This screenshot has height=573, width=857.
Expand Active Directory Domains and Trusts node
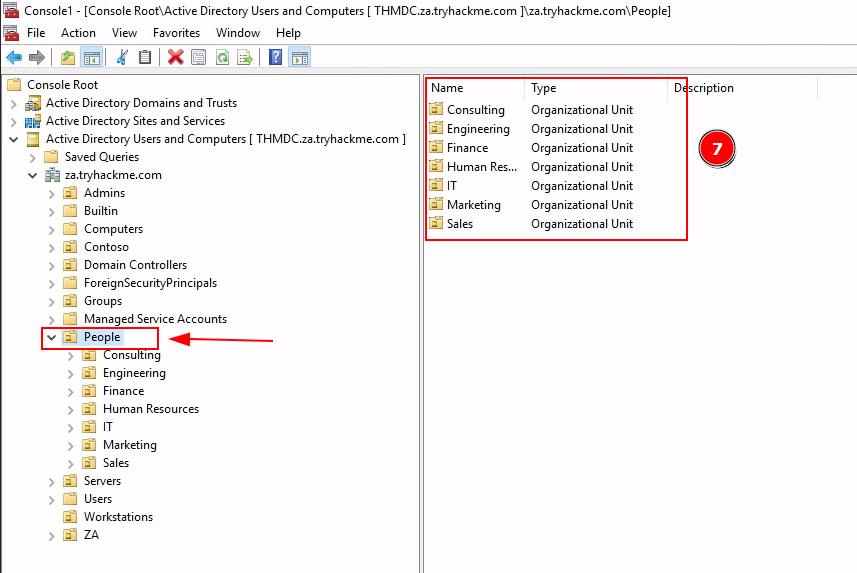pos(14,103)
